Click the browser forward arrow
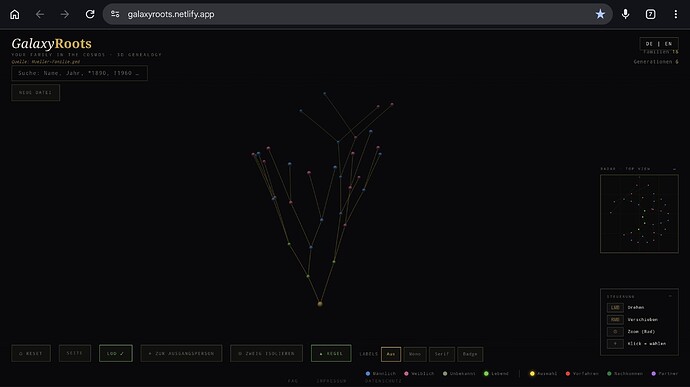The width and height of the screenshot is (690, 387). click(65, 14)
